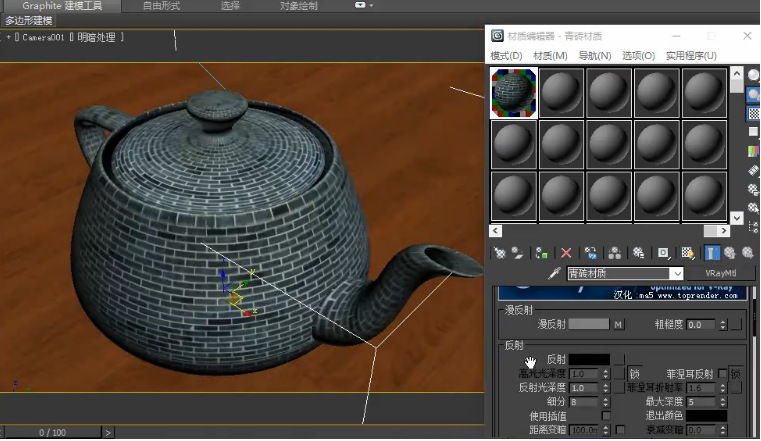Open the 选项(O) menu
Screen dimensions: 761x441
pos(639,56)
